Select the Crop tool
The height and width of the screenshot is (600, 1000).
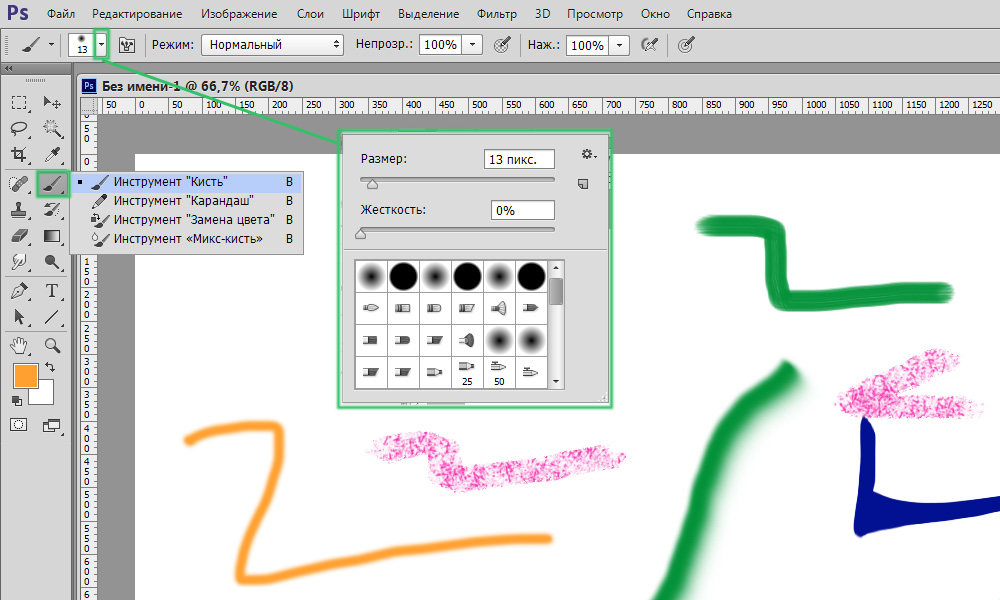19,154
